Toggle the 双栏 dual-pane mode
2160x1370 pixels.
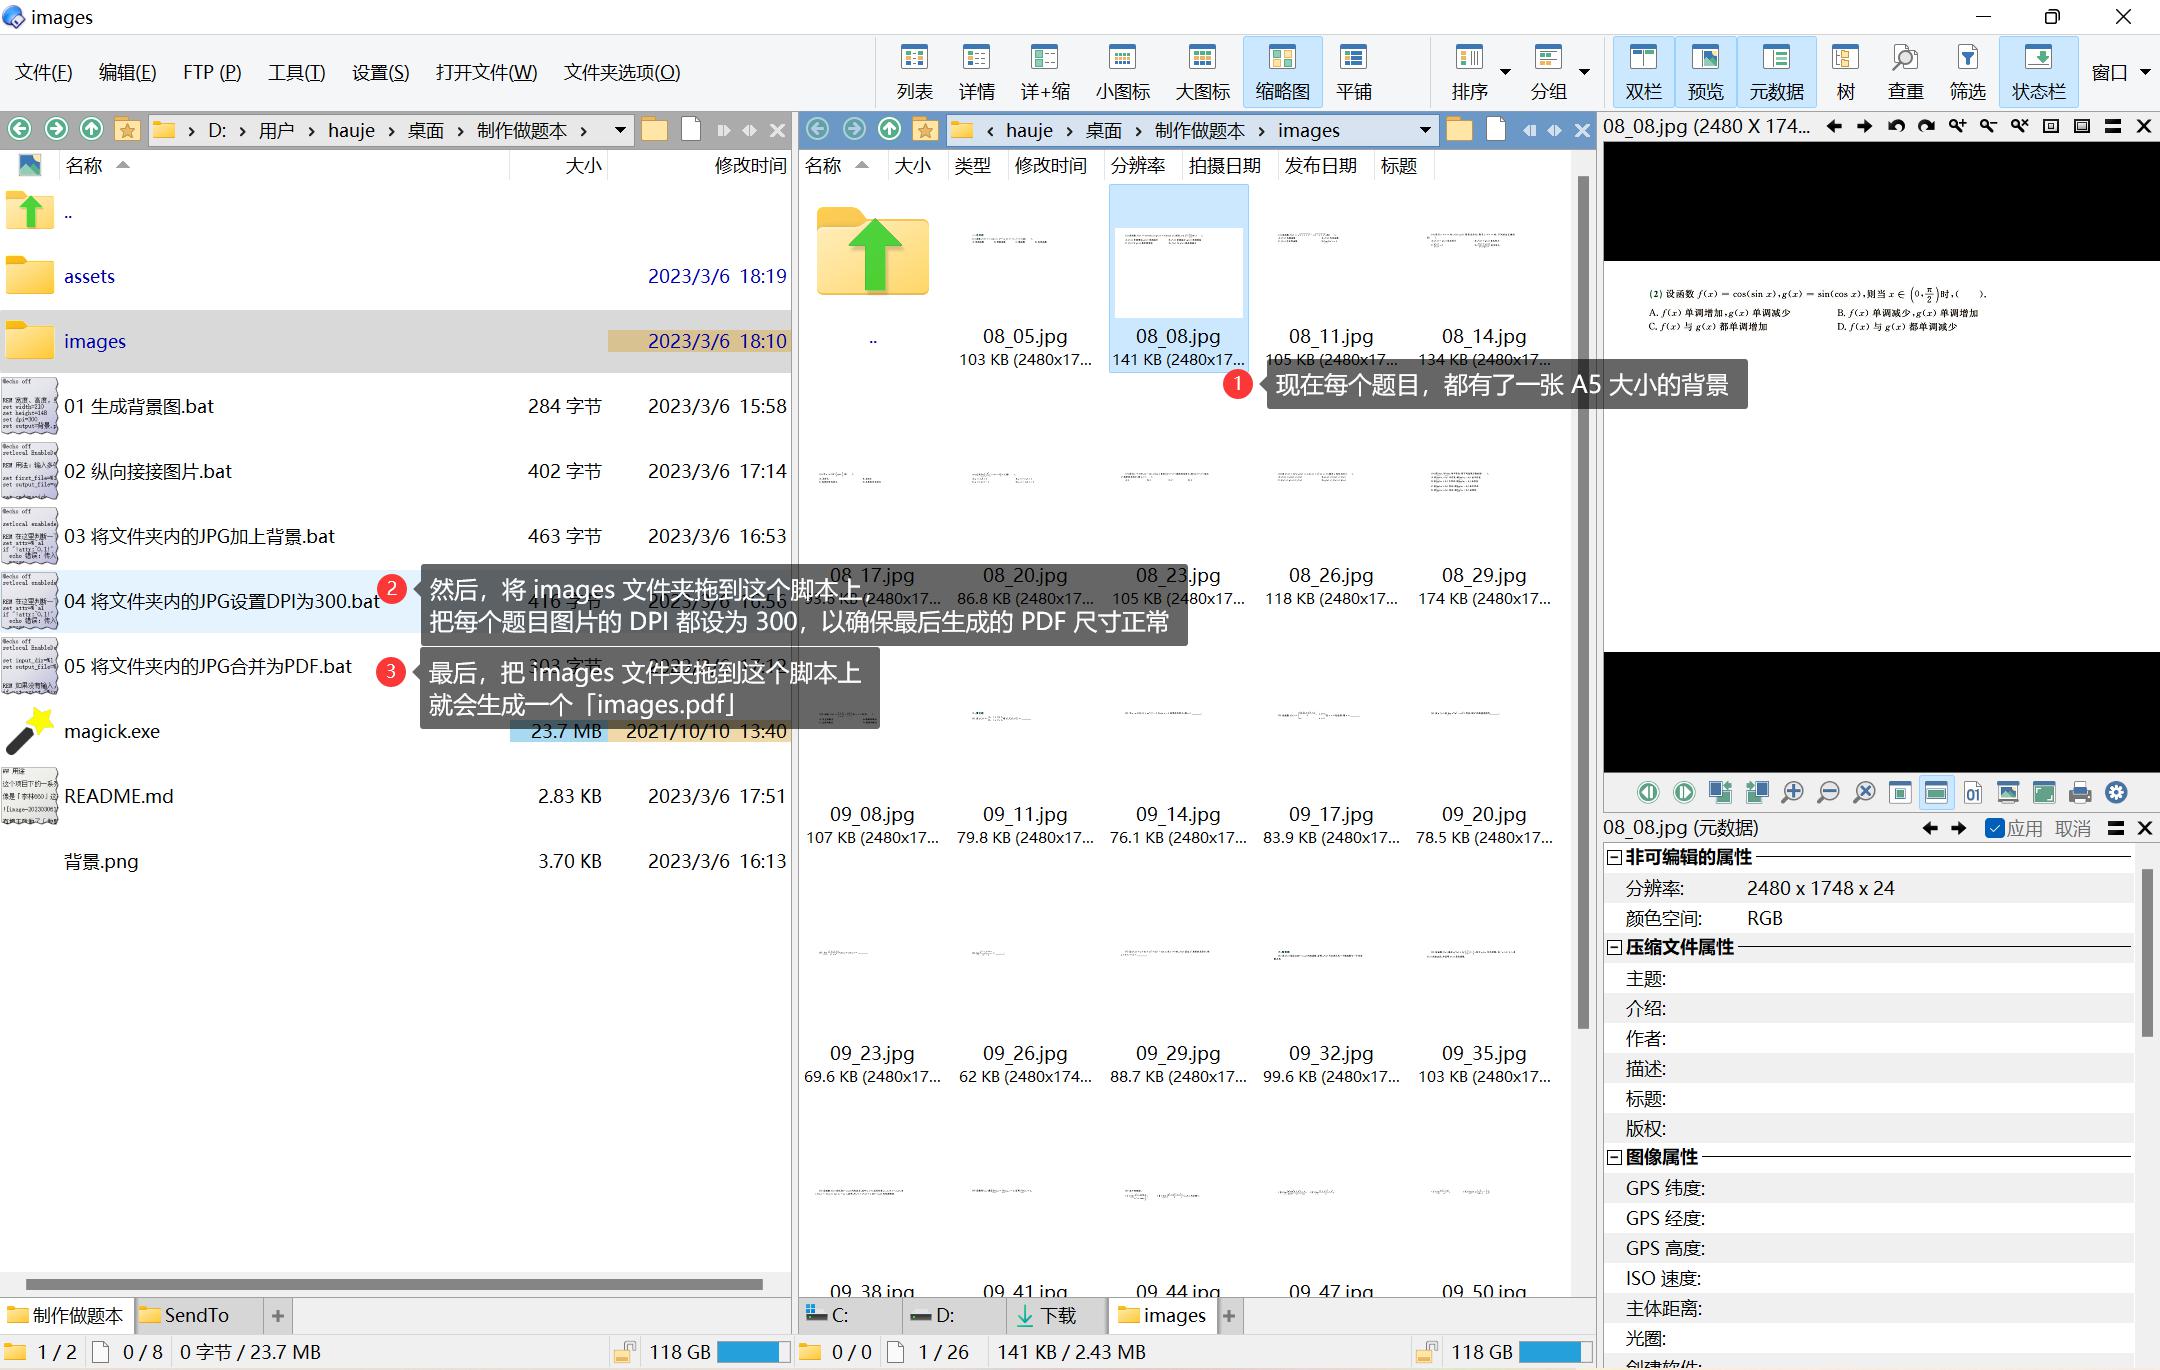point(1643,72)
